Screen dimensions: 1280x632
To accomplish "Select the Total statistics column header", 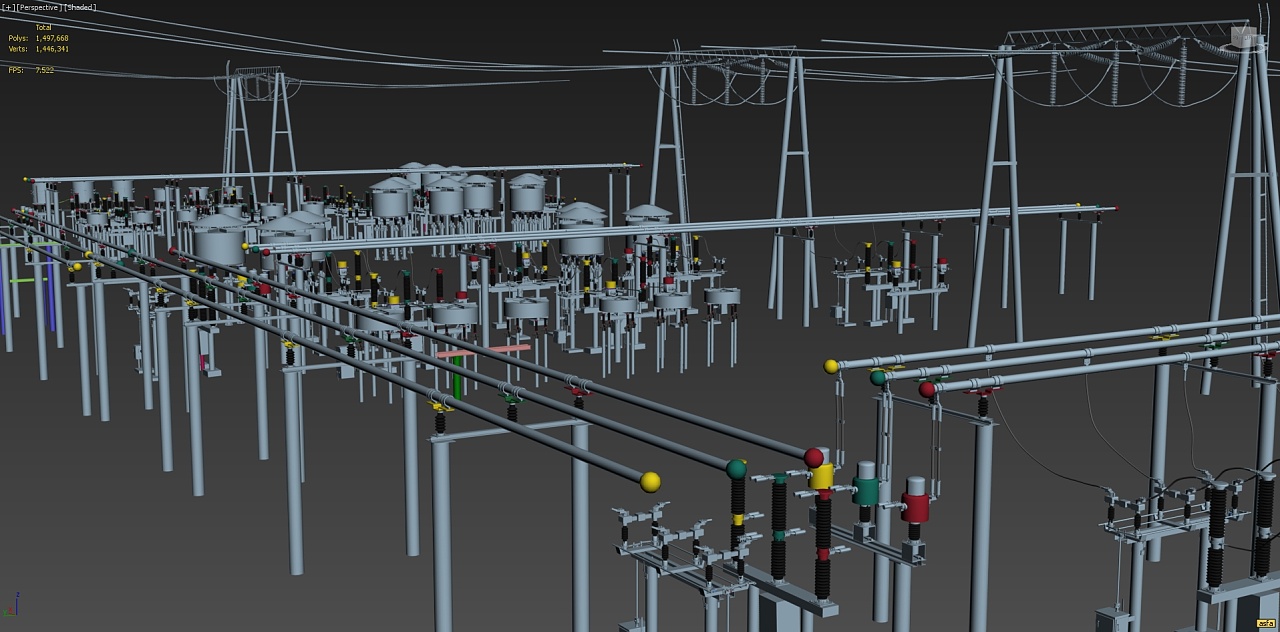I will click(x=44, y=28).
